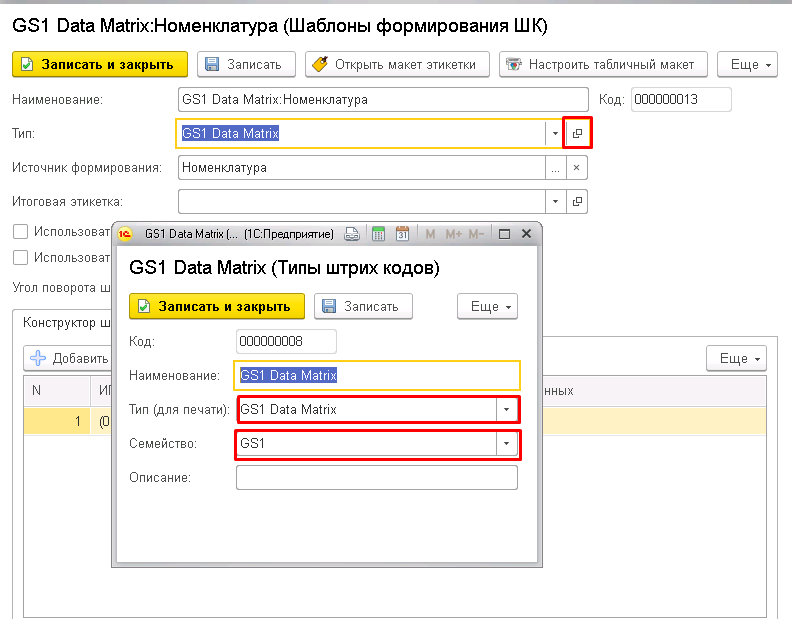The width and height of the screenshot is (792, 619).
Task: Click 'Записать' button in main form
Action: tap(246, 64)
